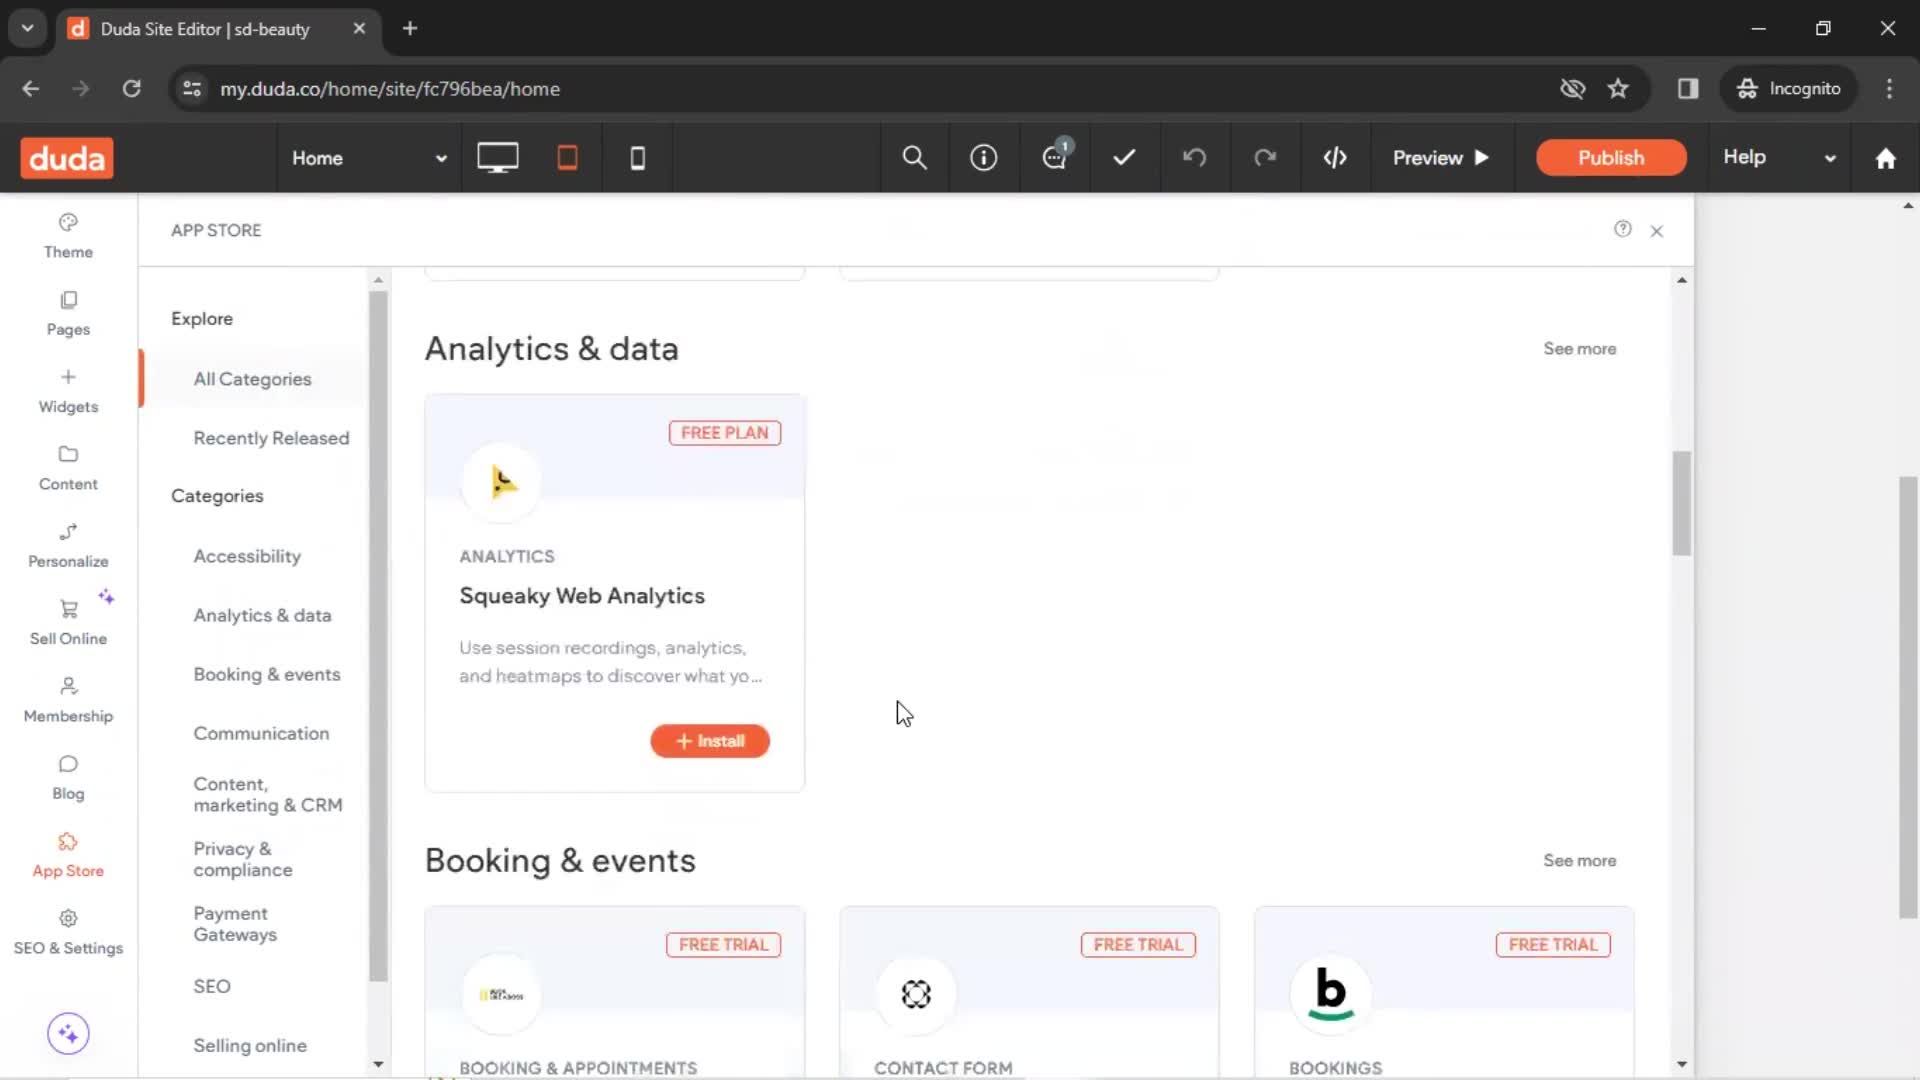Go to dashboard home icon
1920x1080 pixels.
(x=1886, y=158)
